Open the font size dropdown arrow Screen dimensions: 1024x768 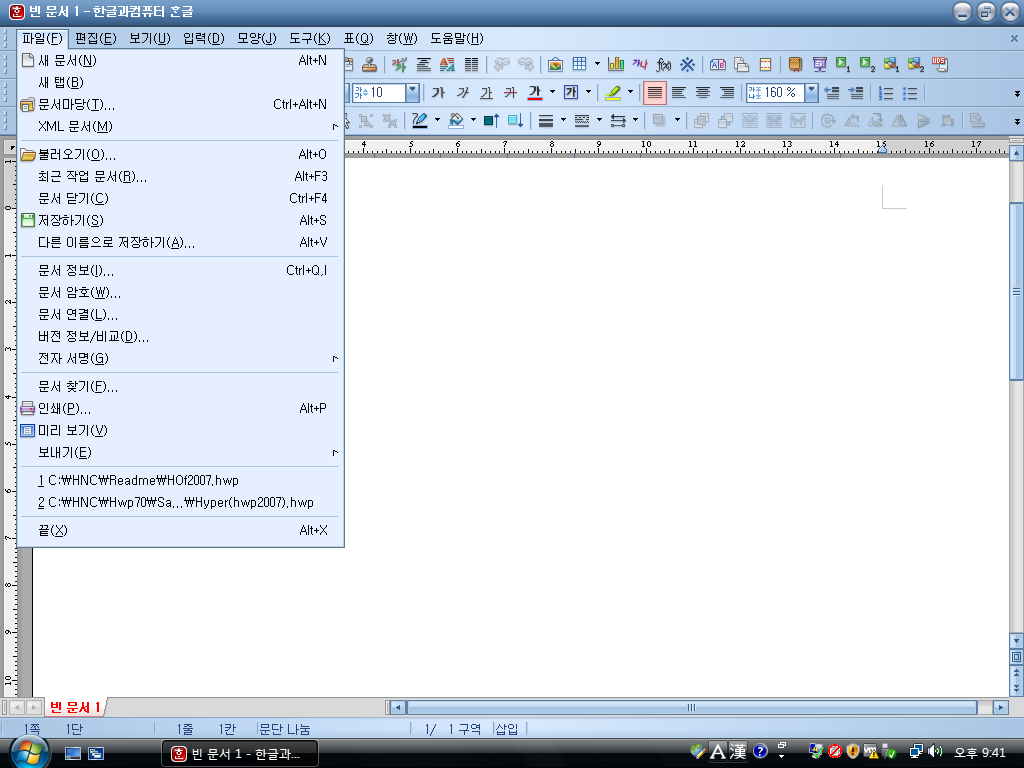click(x=412, y=93)
